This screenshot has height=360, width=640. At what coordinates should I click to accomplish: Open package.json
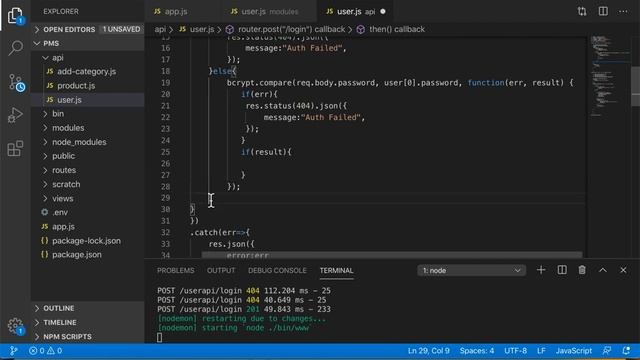87,255
